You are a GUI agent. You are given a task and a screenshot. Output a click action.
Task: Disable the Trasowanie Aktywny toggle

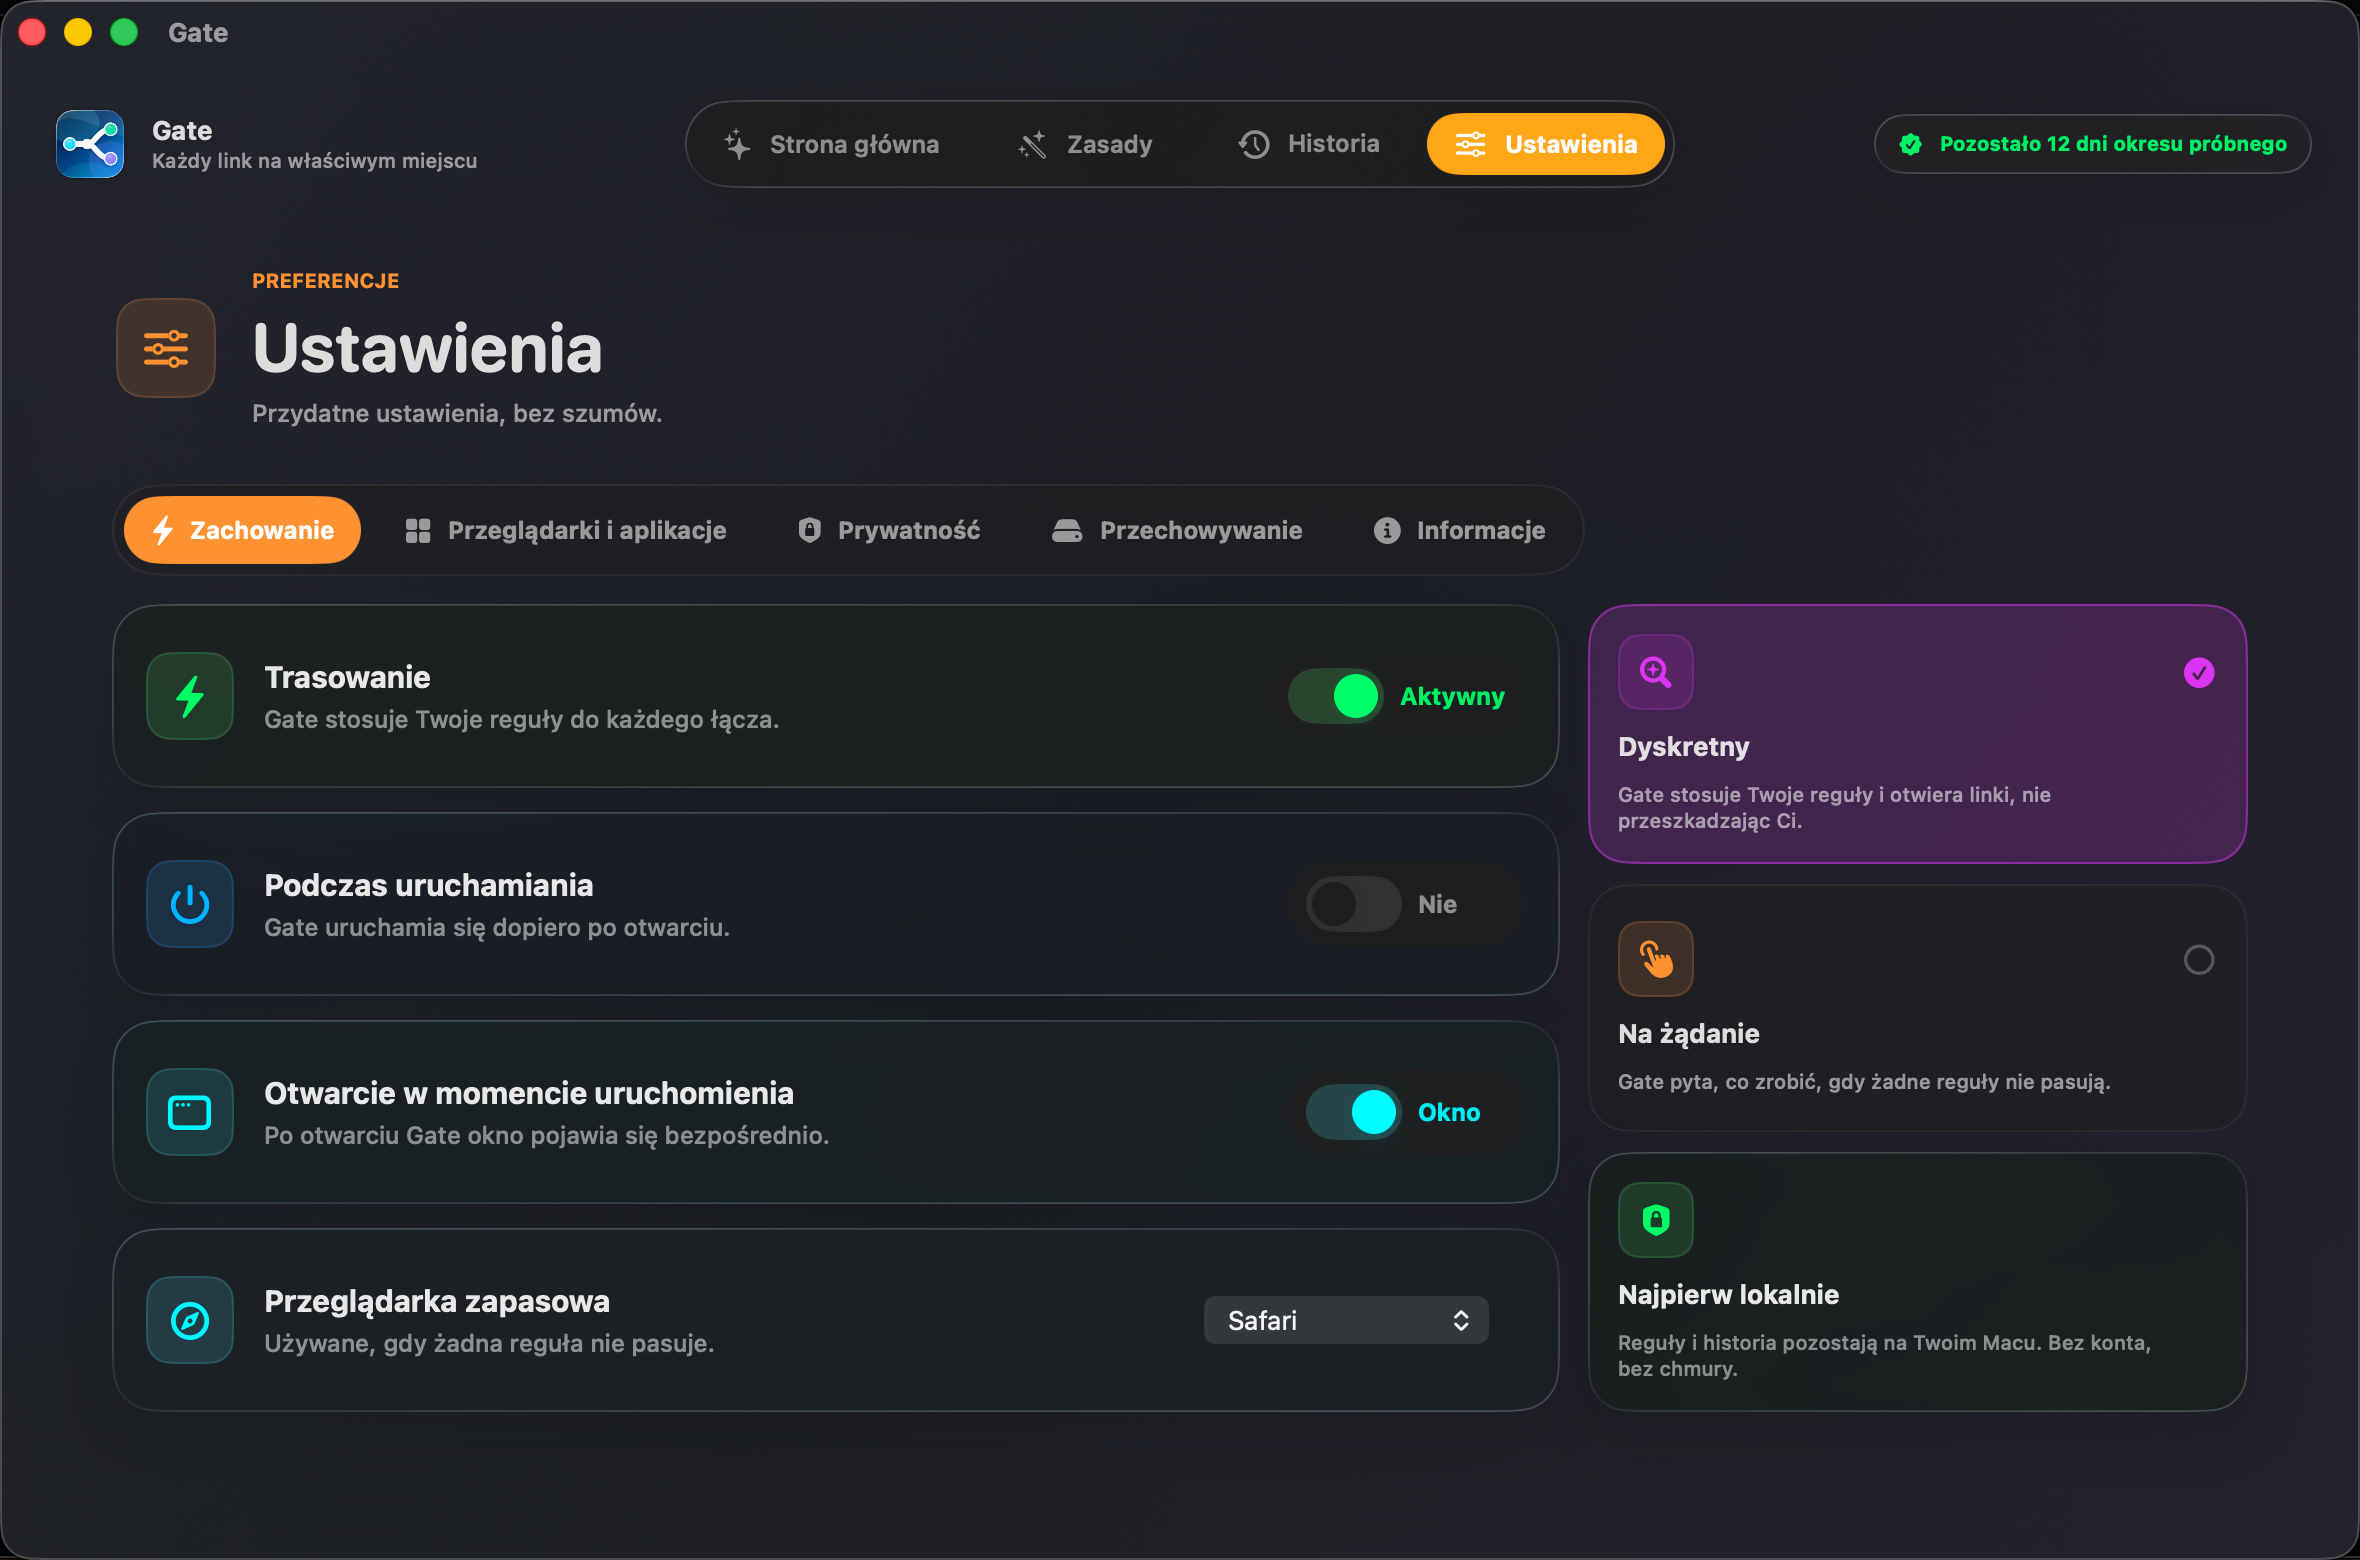point(1336,696)
